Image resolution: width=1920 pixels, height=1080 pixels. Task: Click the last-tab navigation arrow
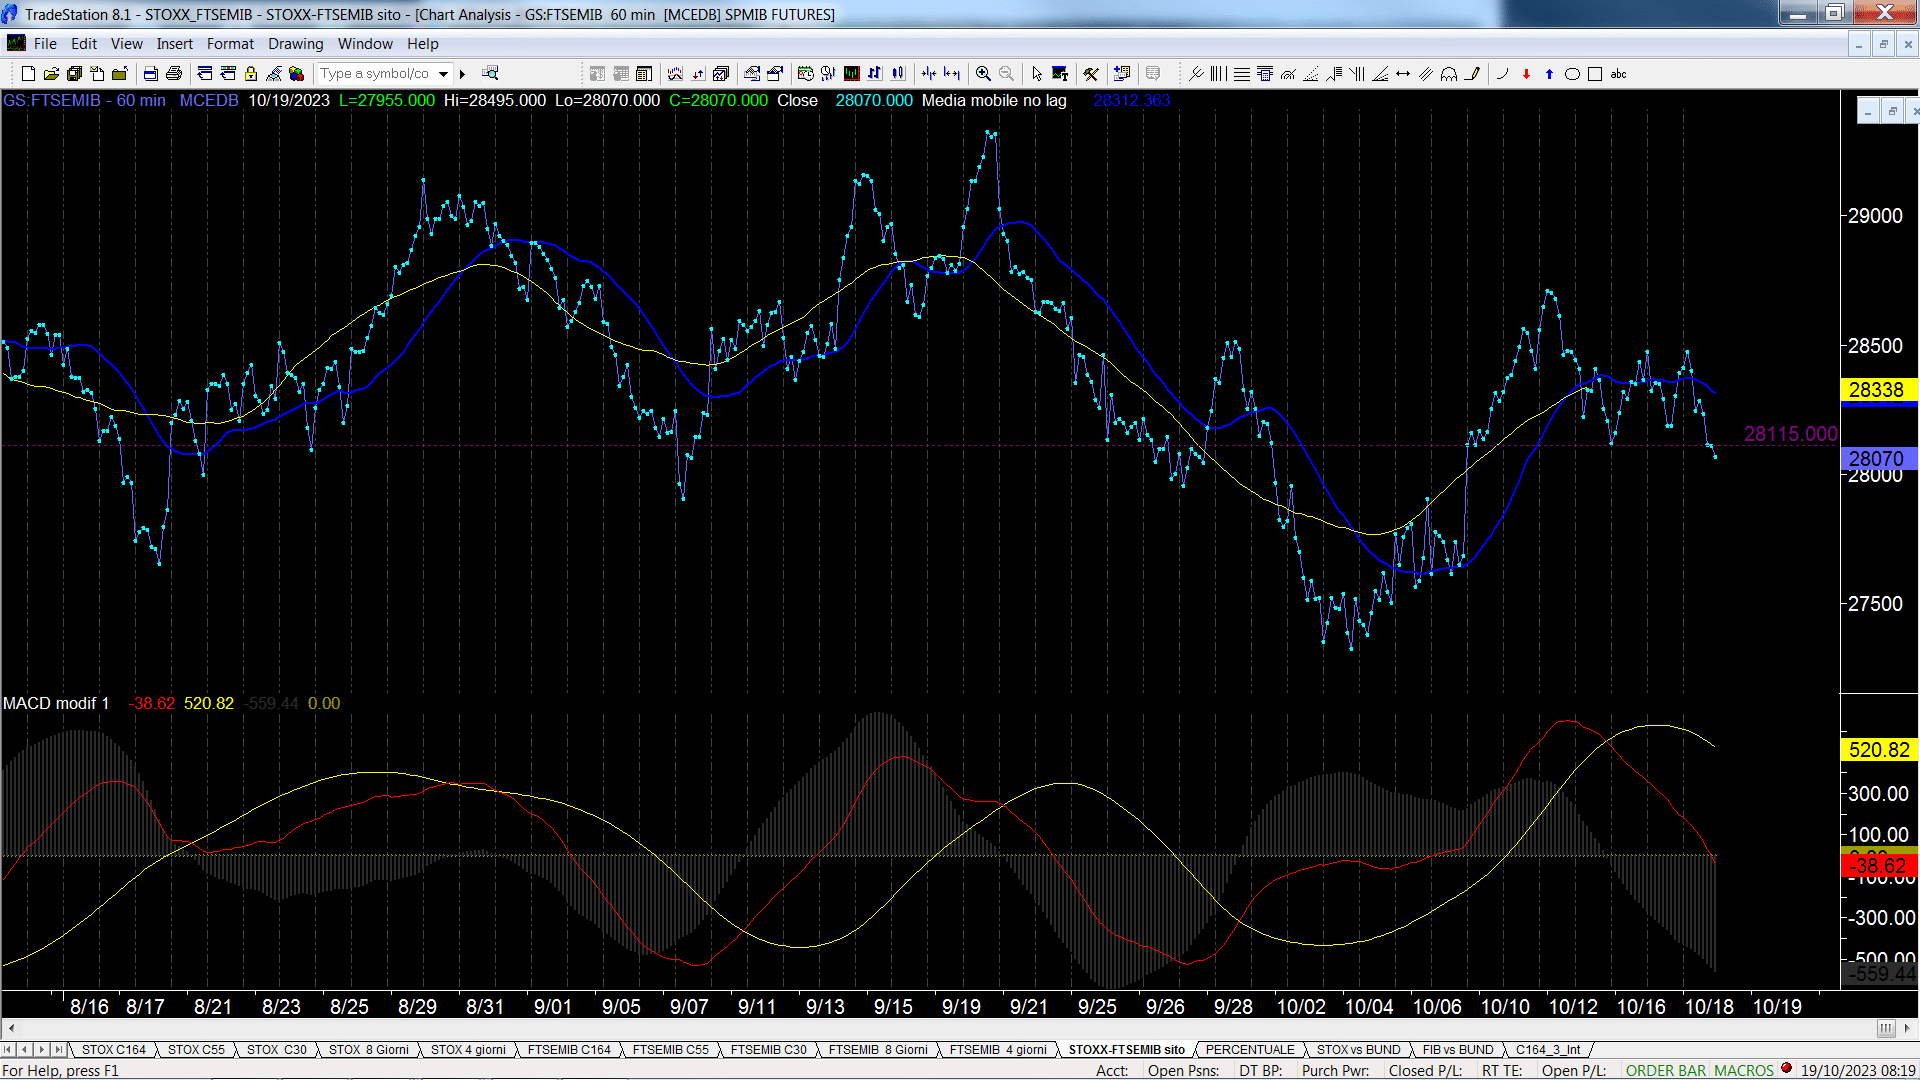click(x=58, y=1050)
